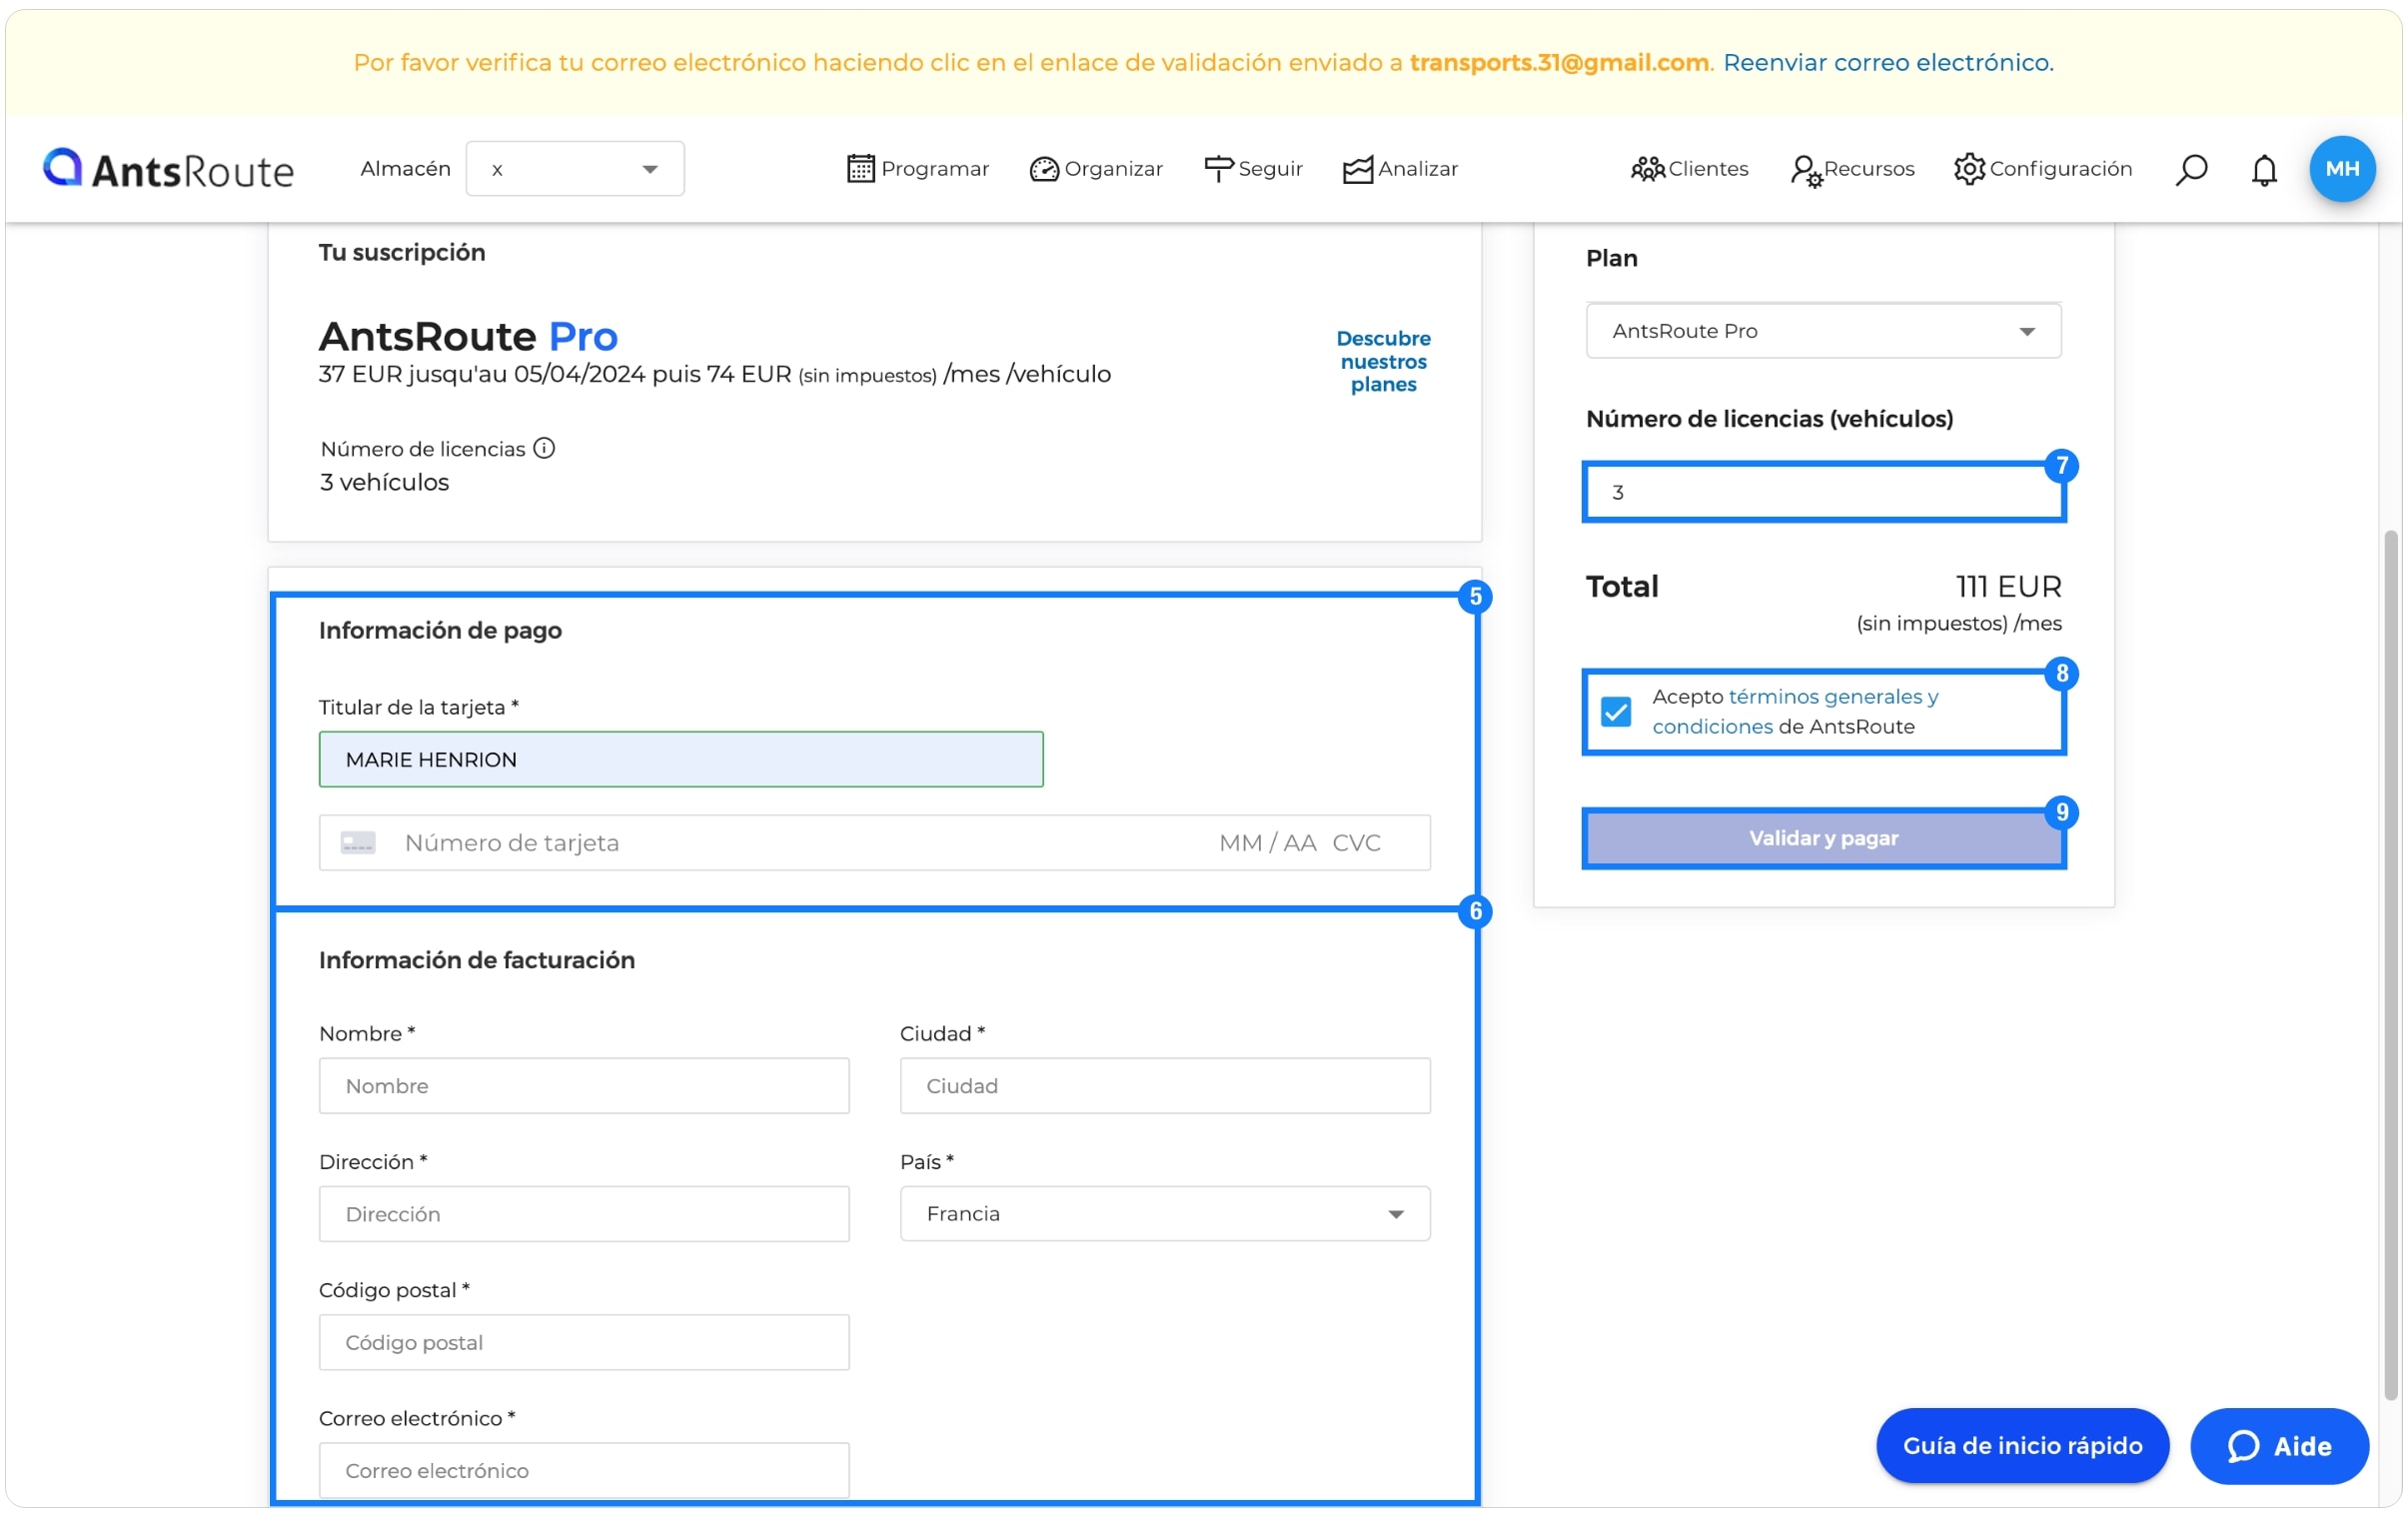Open the notifications bell
Viewport: 2408px width, 1516px height.
pos(2263,169)
